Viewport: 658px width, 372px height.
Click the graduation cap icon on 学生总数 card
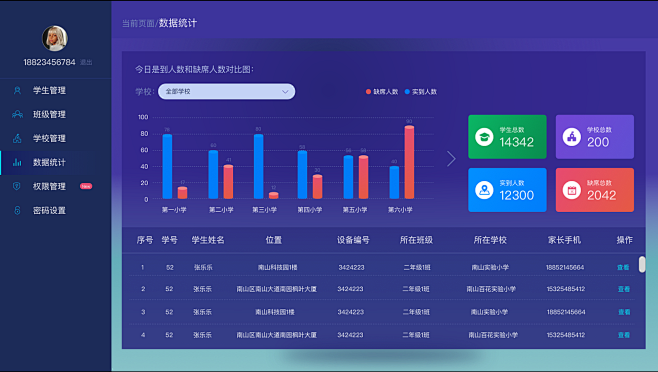[484, 137]
